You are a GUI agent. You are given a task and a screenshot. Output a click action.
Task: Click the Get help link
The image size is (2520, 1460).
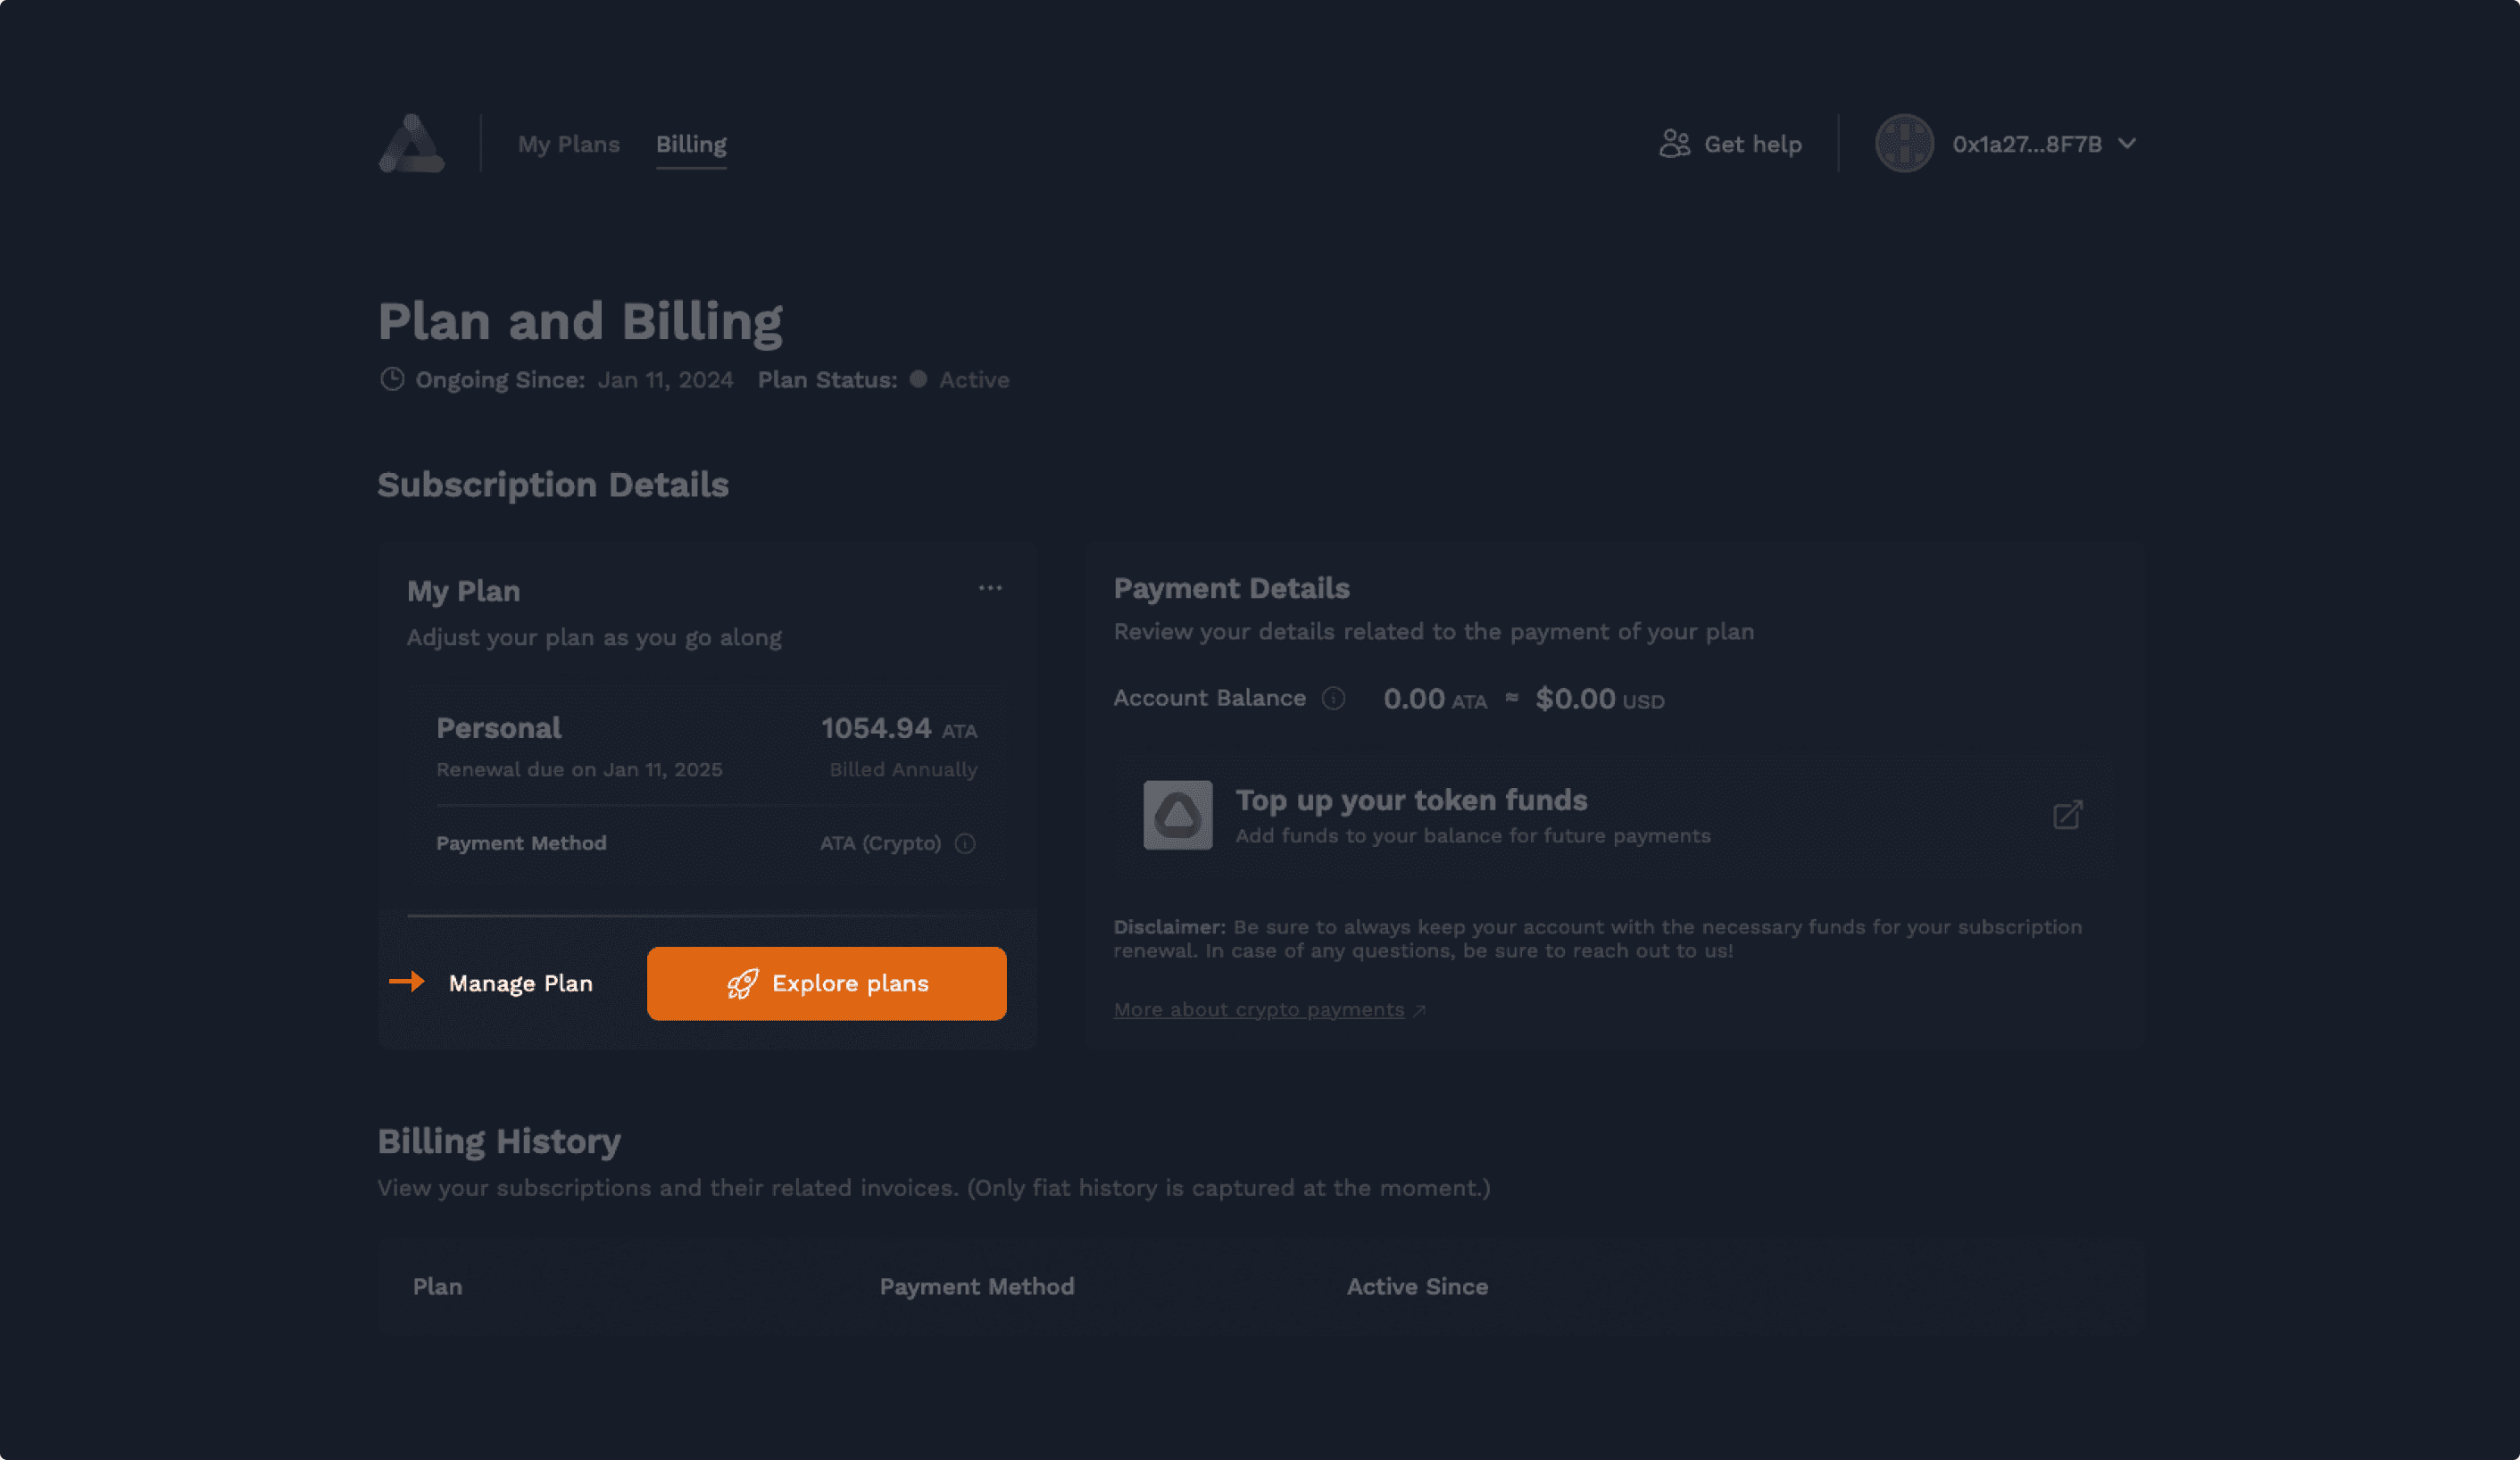click(x=1752, y=144)
